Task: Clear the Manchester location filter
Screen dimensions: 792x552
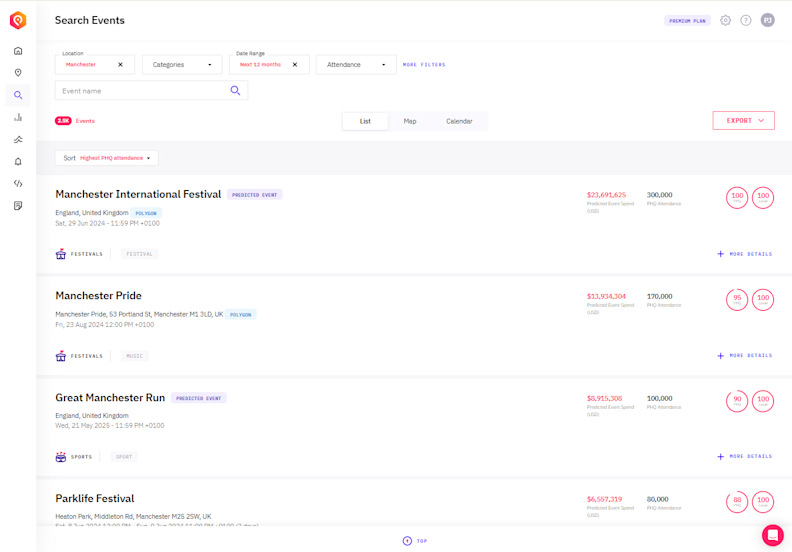Action: coord(121,65)
